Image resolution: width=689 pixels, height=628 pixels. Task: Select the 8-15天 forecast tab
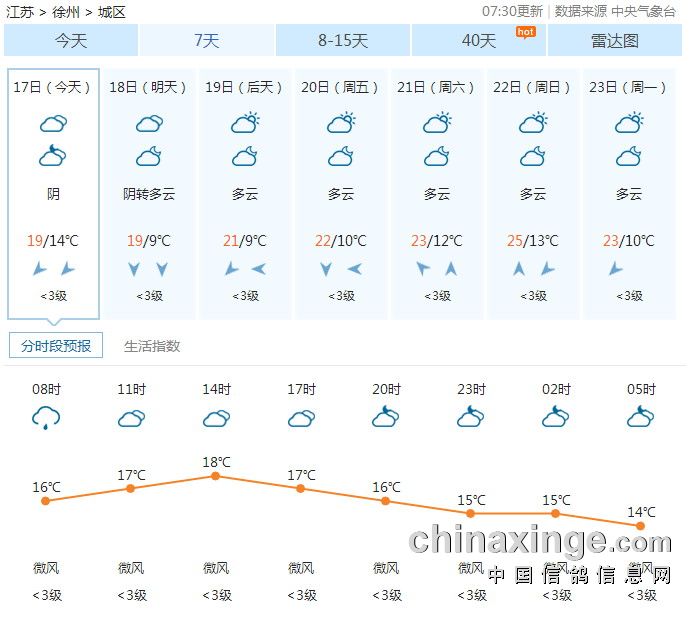click(343, 41)
